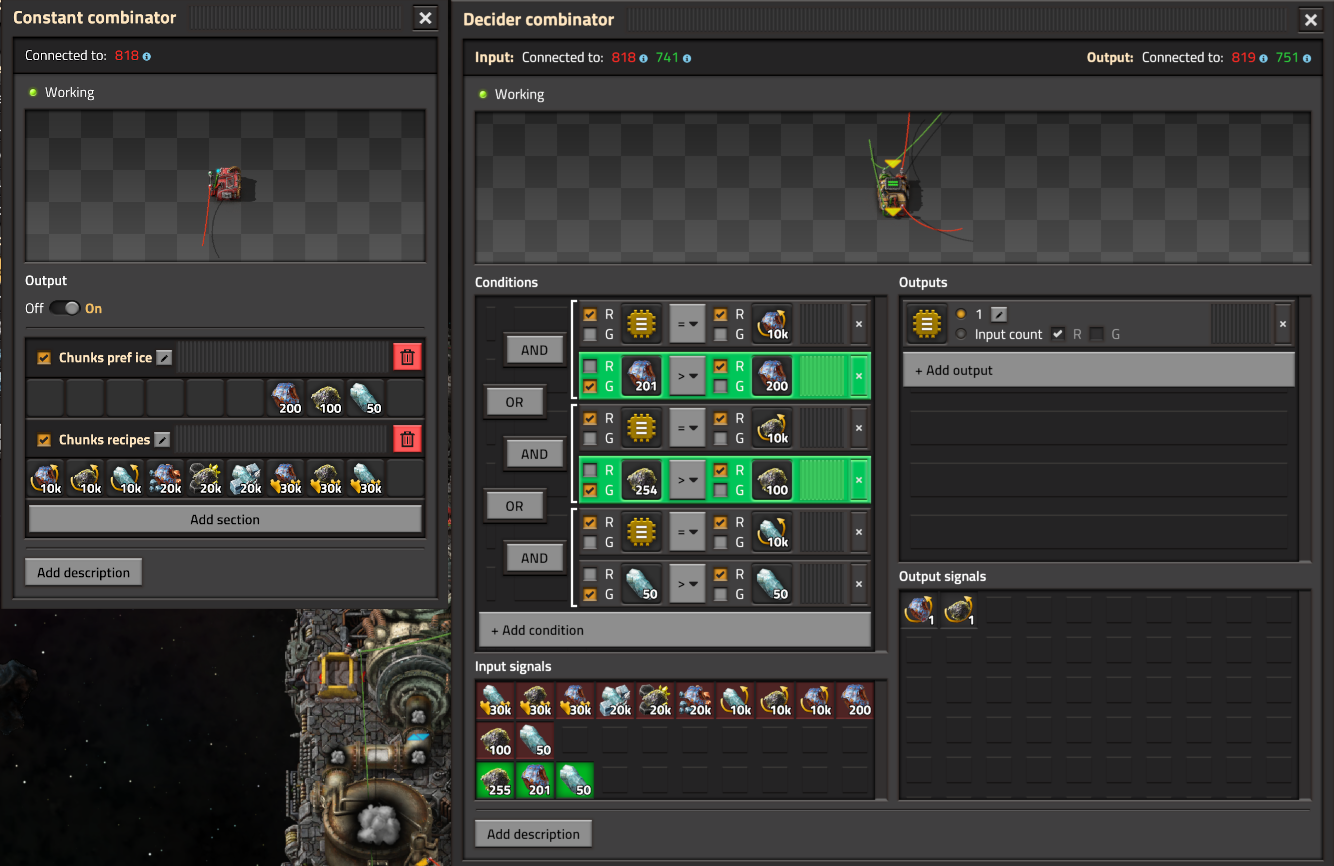Click metallic crushing result in Output signals
Screen dimensions: 1334x866
click(x=920, y=610)
